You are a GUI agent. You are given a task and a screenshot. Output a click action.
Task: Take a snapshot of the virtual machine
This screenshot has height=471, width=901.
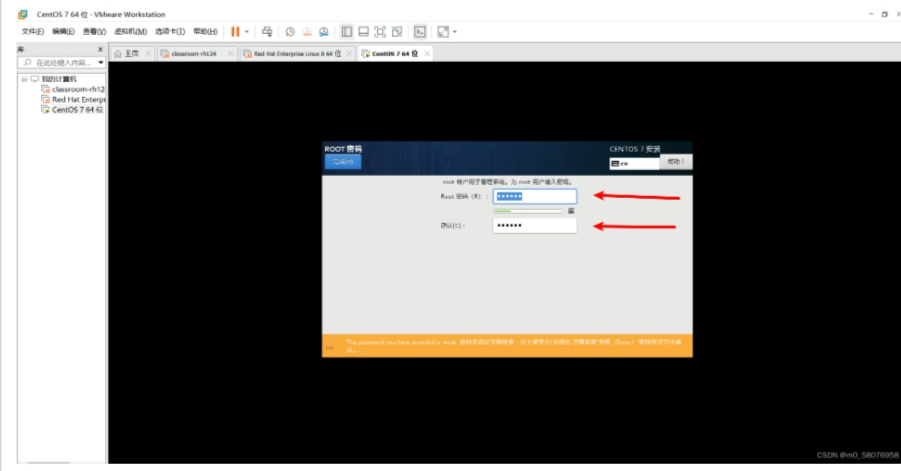[x=290, y=32]
